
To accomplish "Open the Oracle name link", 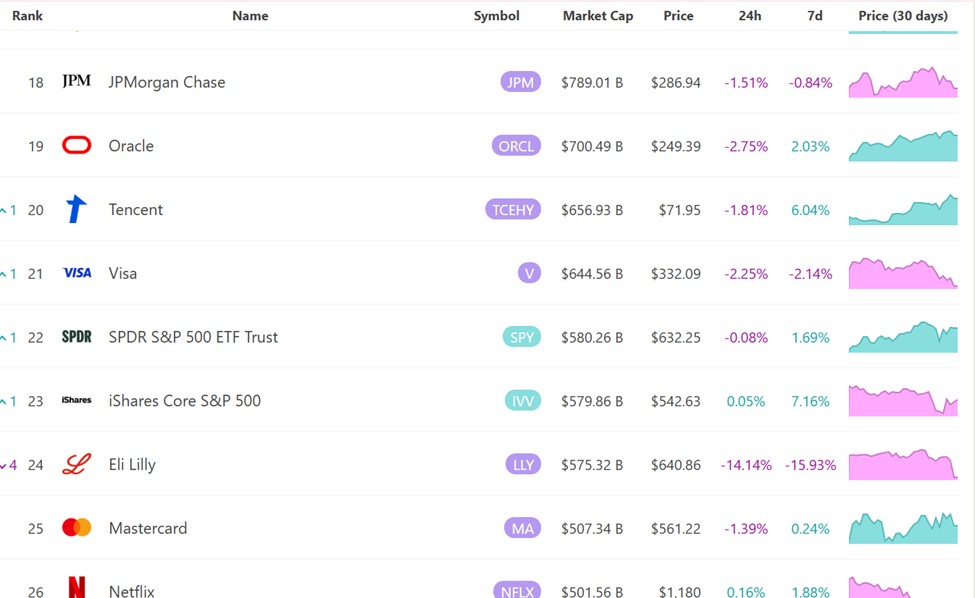I will [131, 145].
